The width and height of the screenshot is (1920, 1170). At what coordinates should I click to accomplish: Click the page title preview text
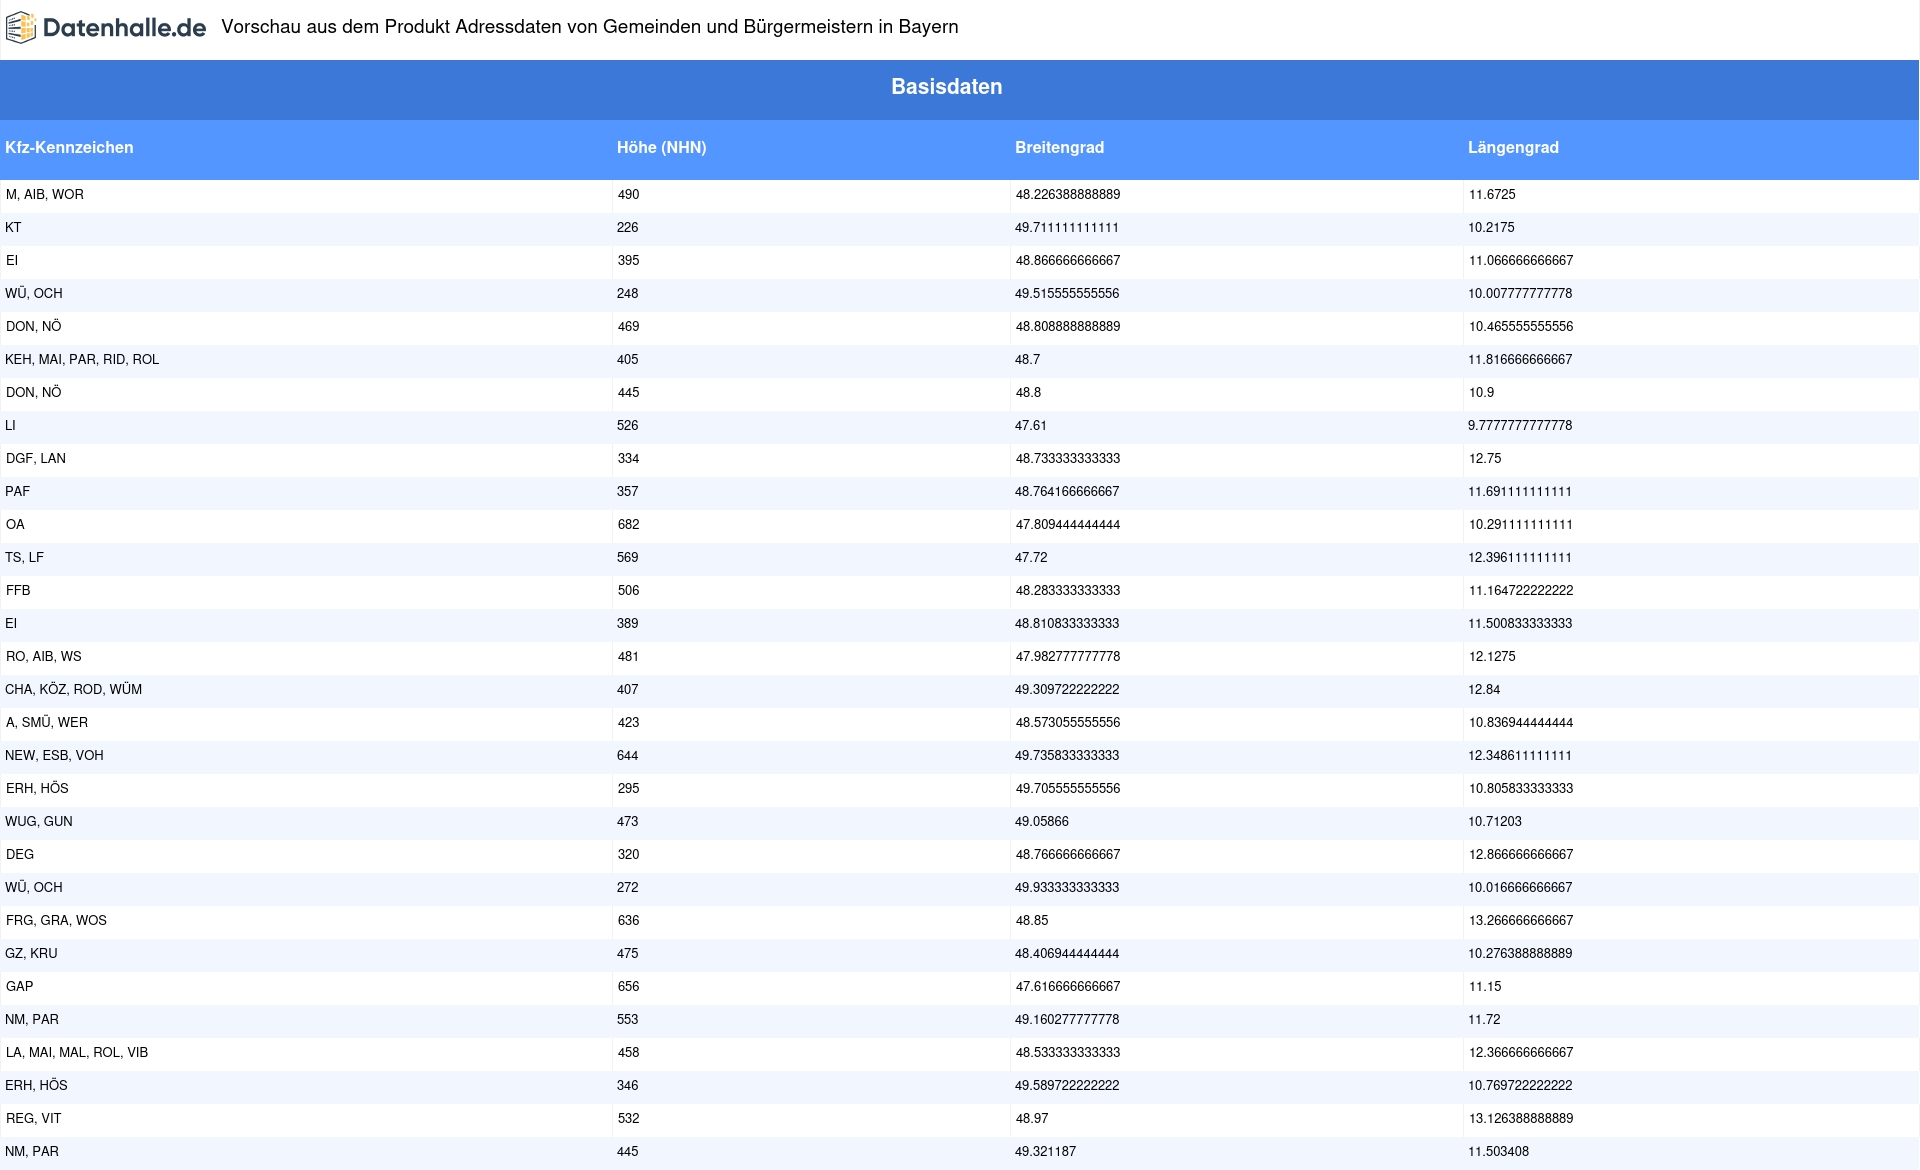589,27
